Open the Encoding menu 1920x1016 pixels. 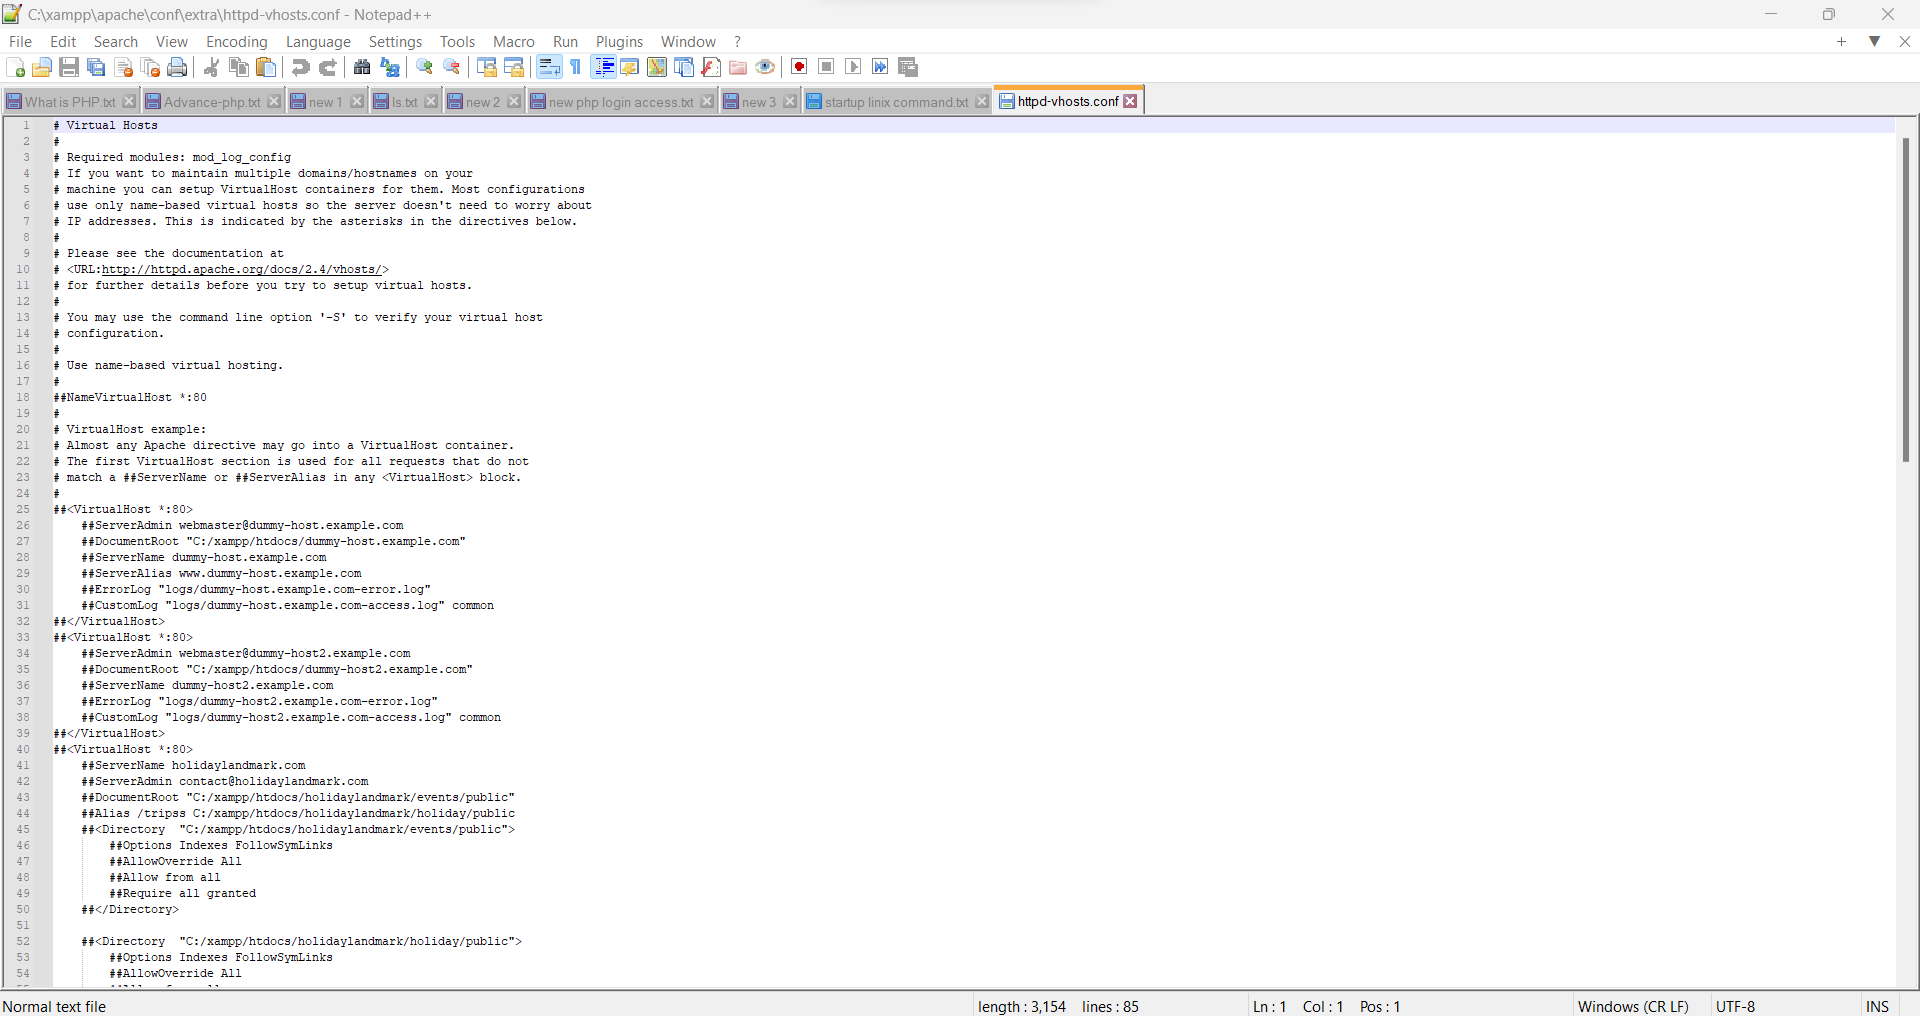point(236,42)
